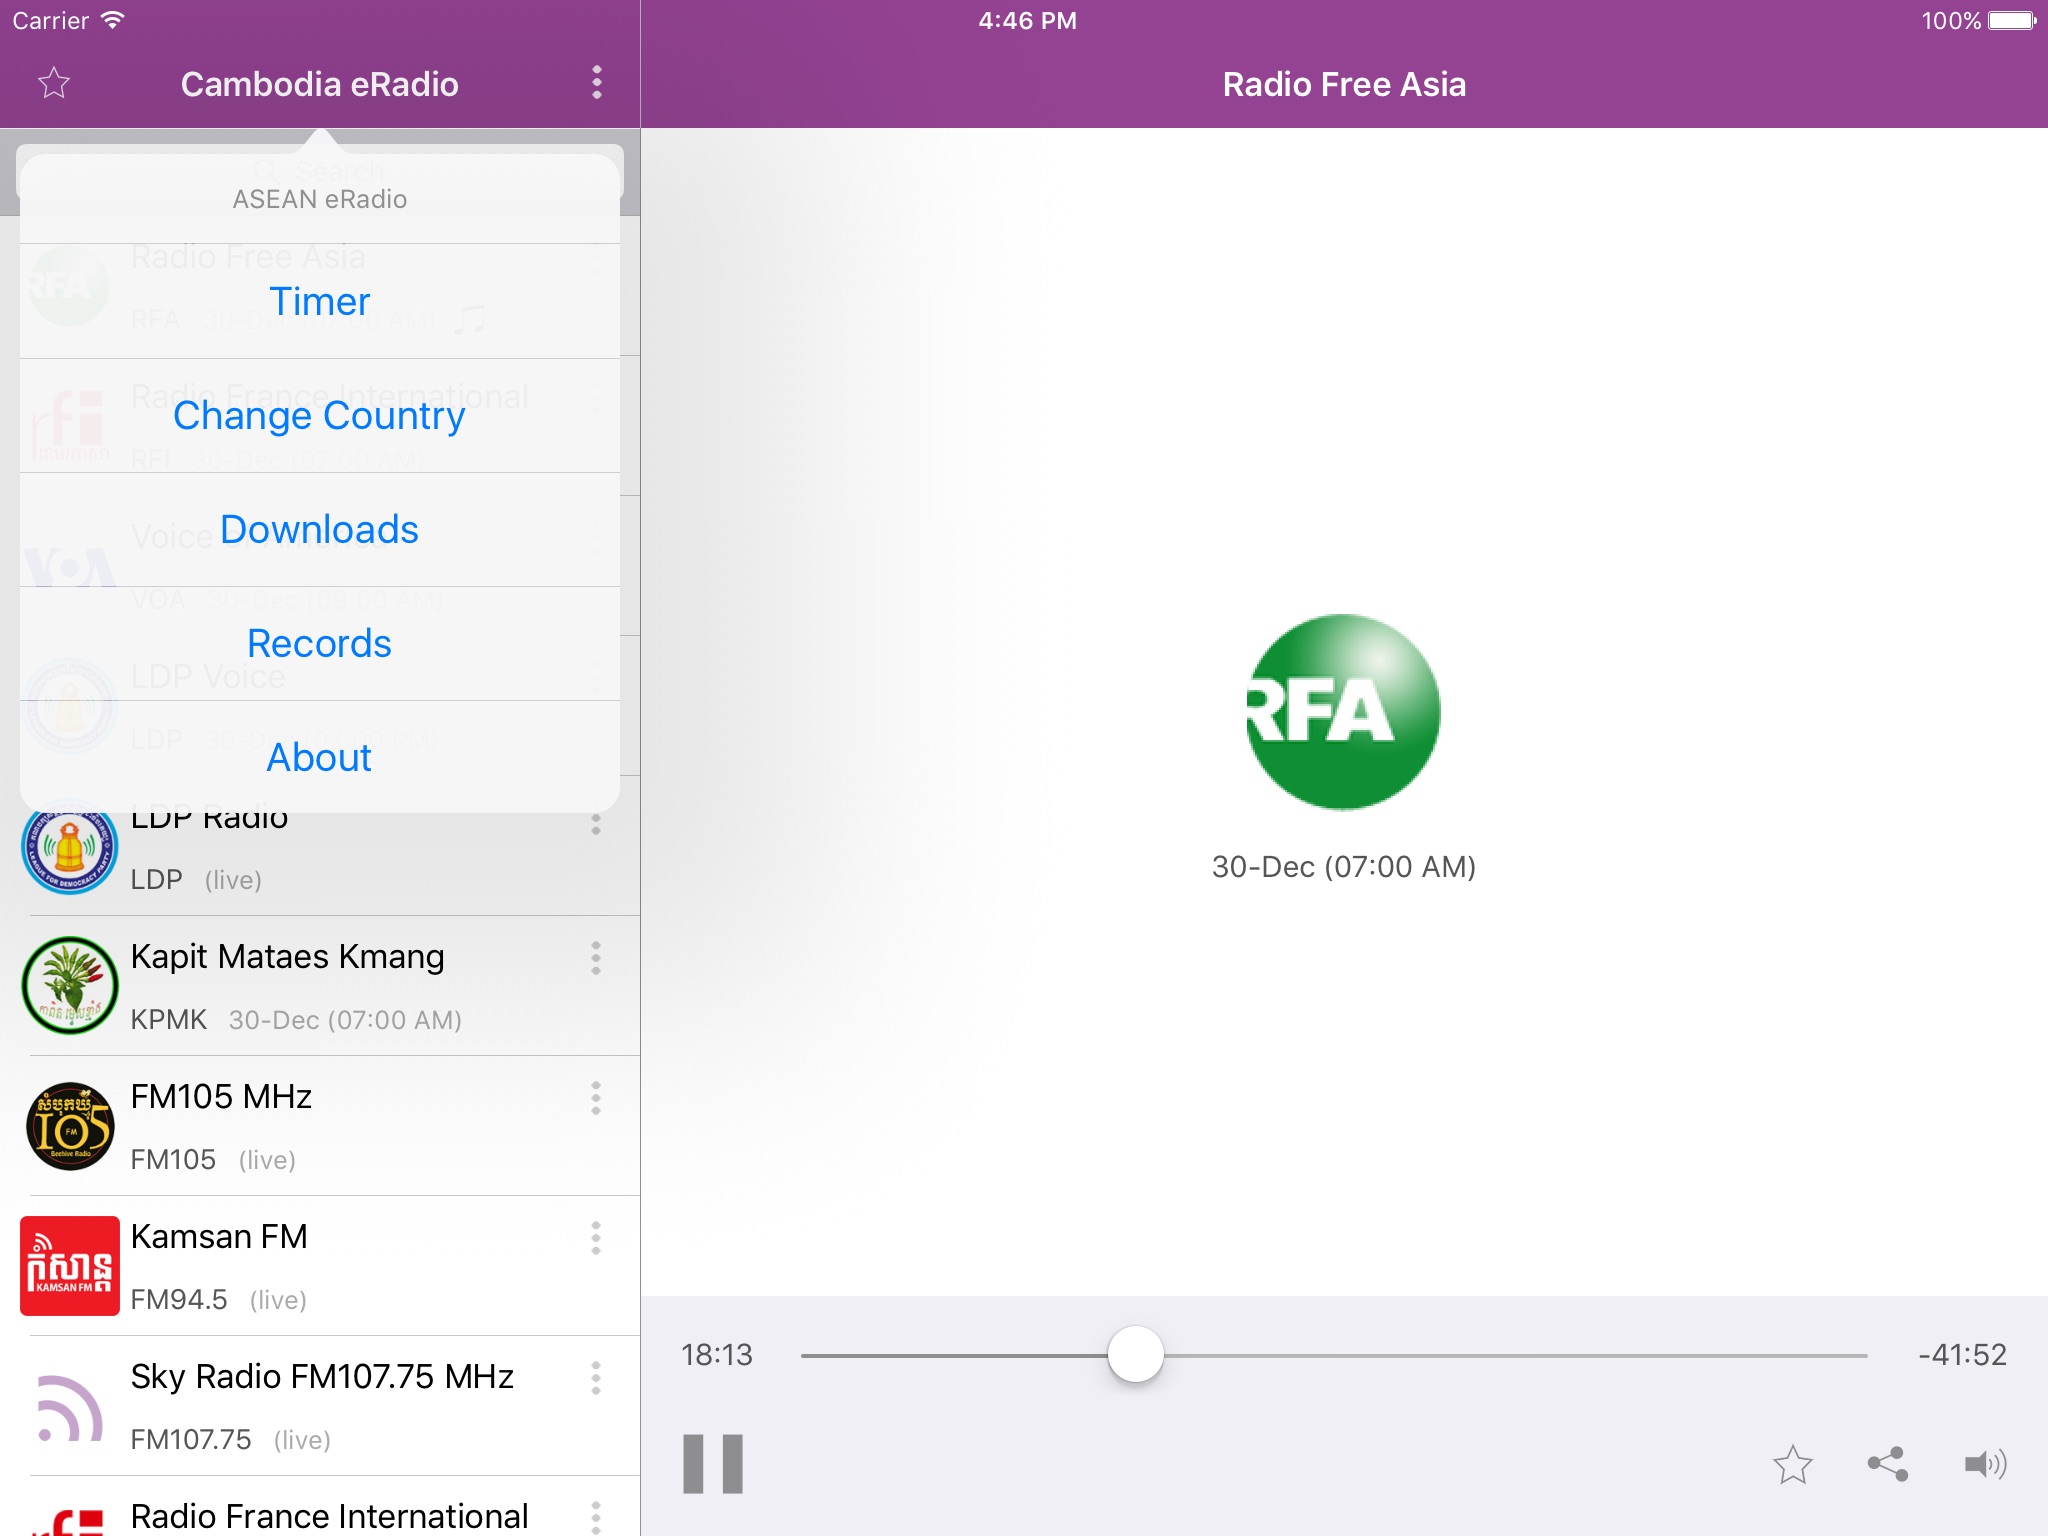Screen dimensions: 2048x1536
Task: Tap the favorites star in the header
Action: [54, 83]
